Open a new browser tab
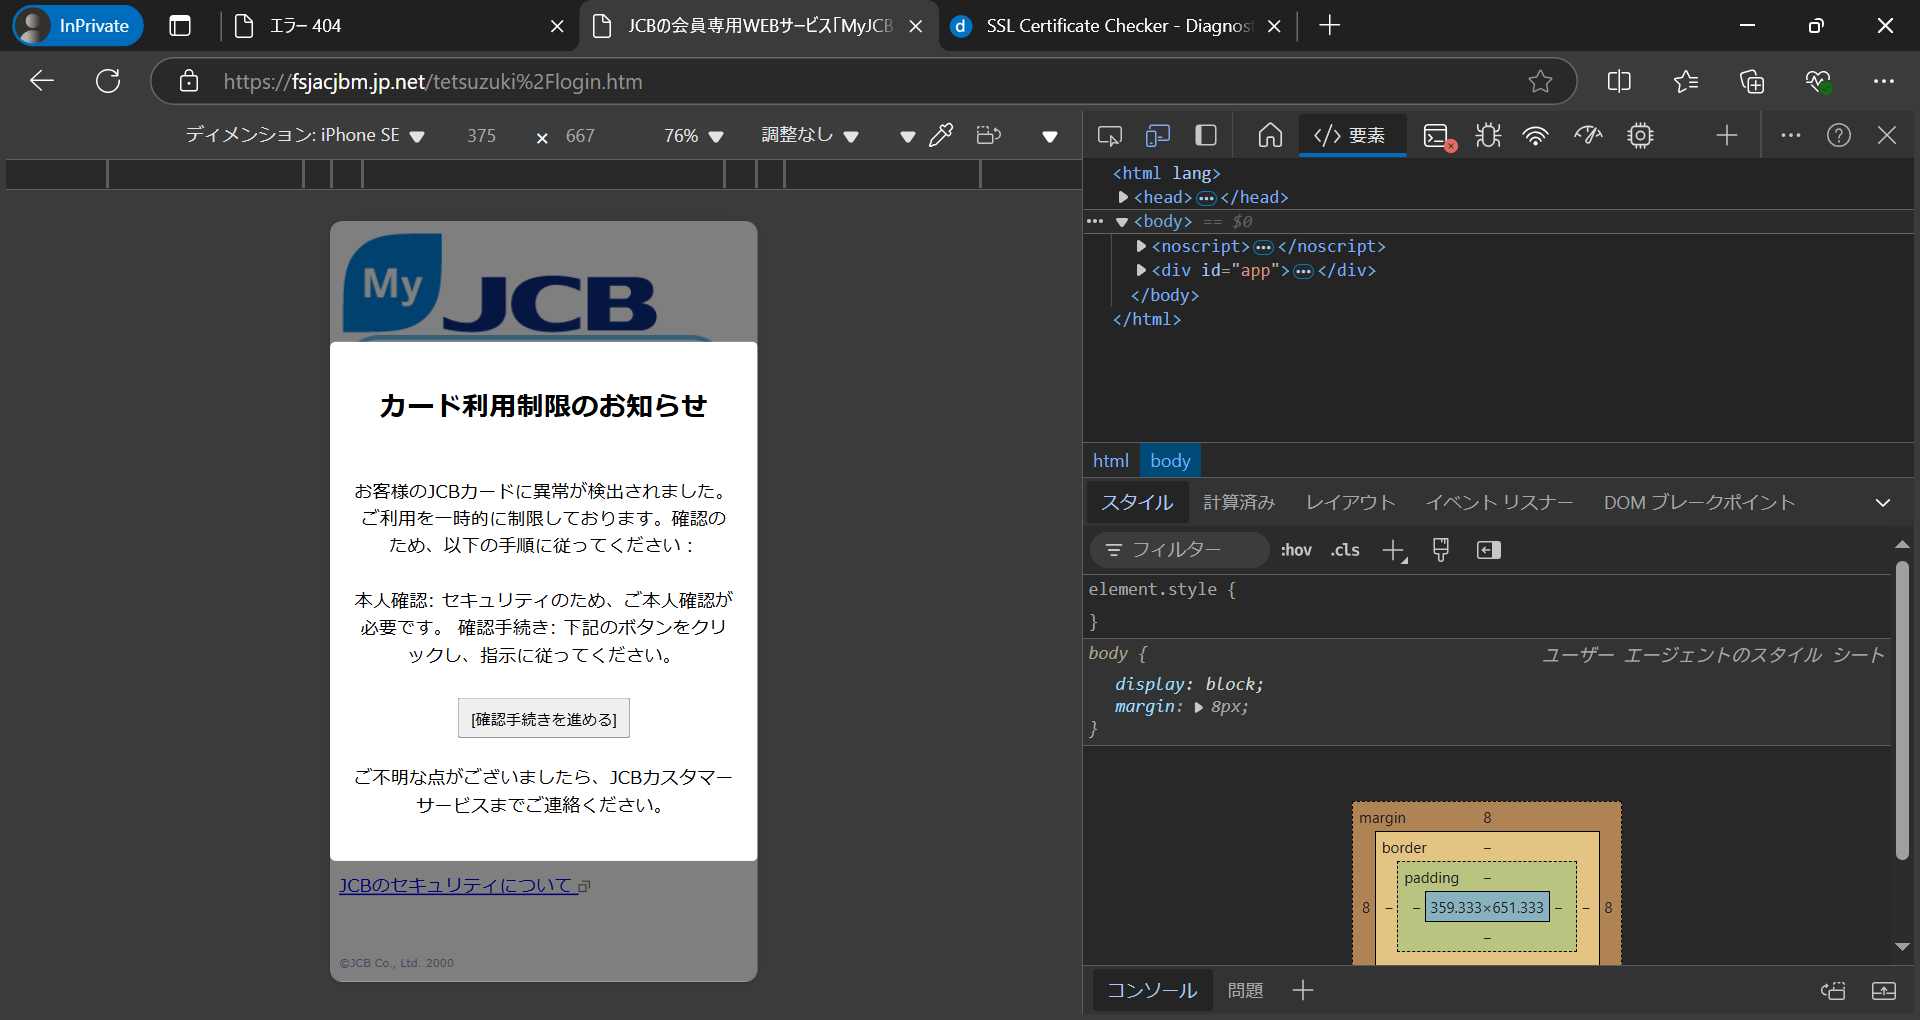Image resolution: width=1920 pixels, height=1020 pixels. pyautogui.click(x=1329, y=26)
